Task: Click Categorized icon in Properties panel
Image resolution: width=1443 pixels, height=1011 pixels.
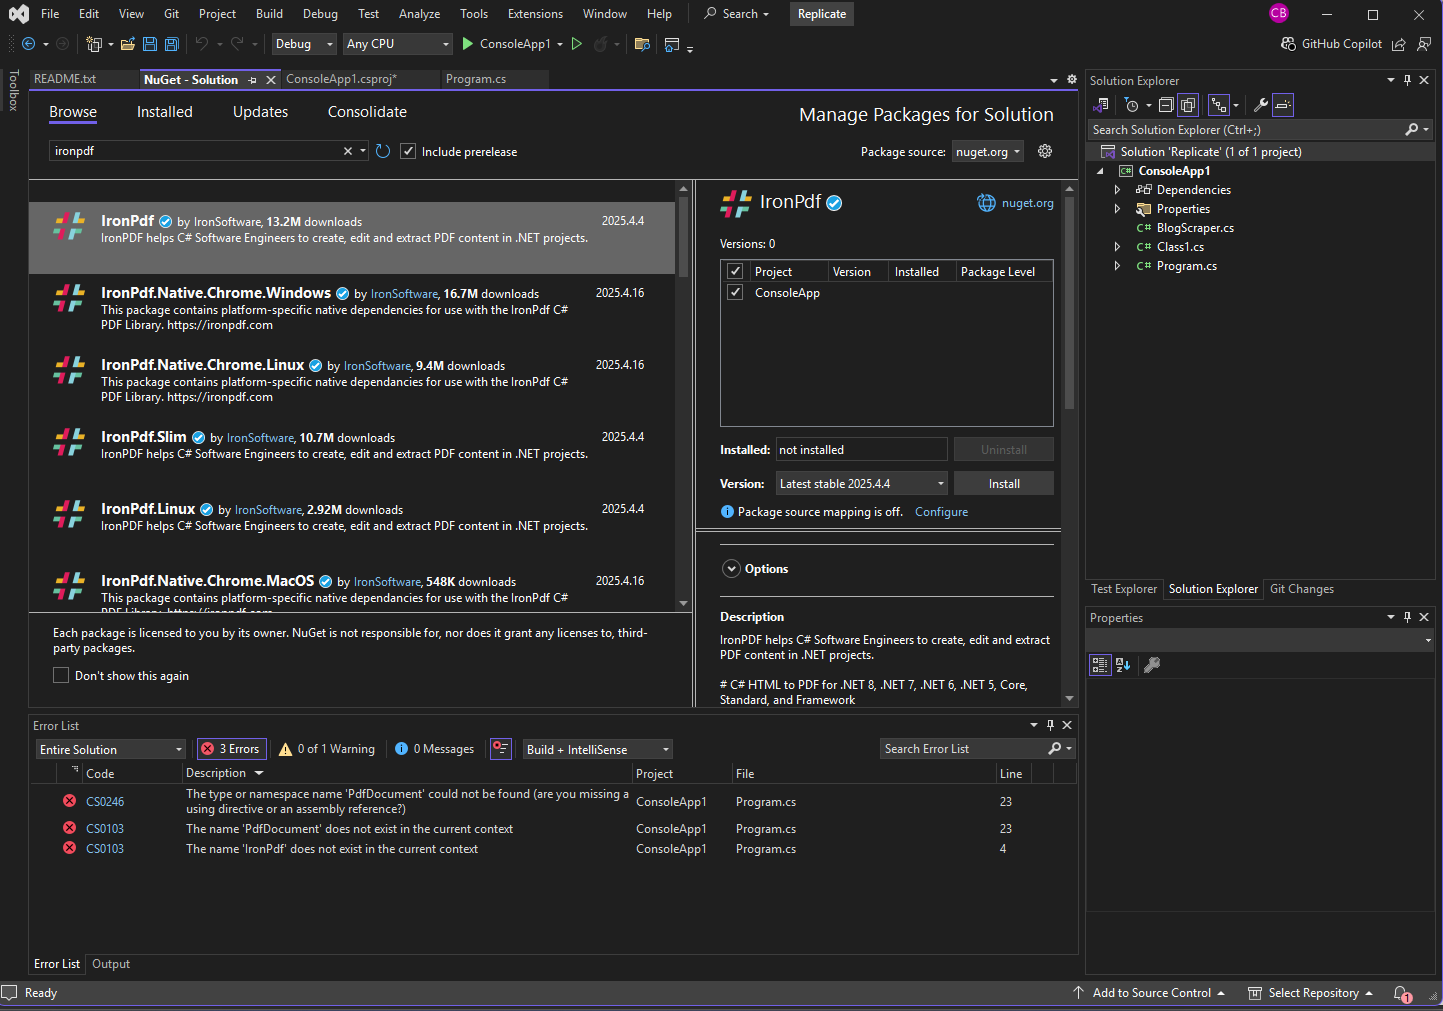Action: [x=1100, y=665]
